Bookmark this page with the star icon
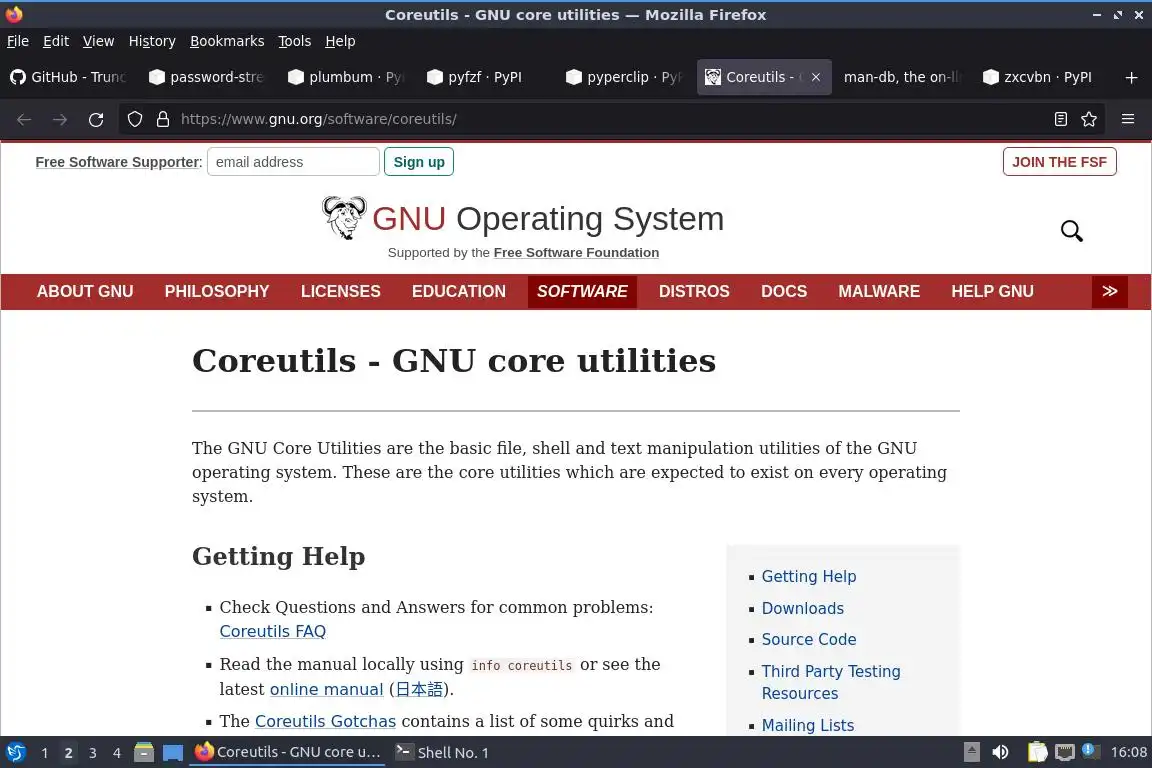This screenshot has width=1152, height=768. click(x=1089, y=119)
